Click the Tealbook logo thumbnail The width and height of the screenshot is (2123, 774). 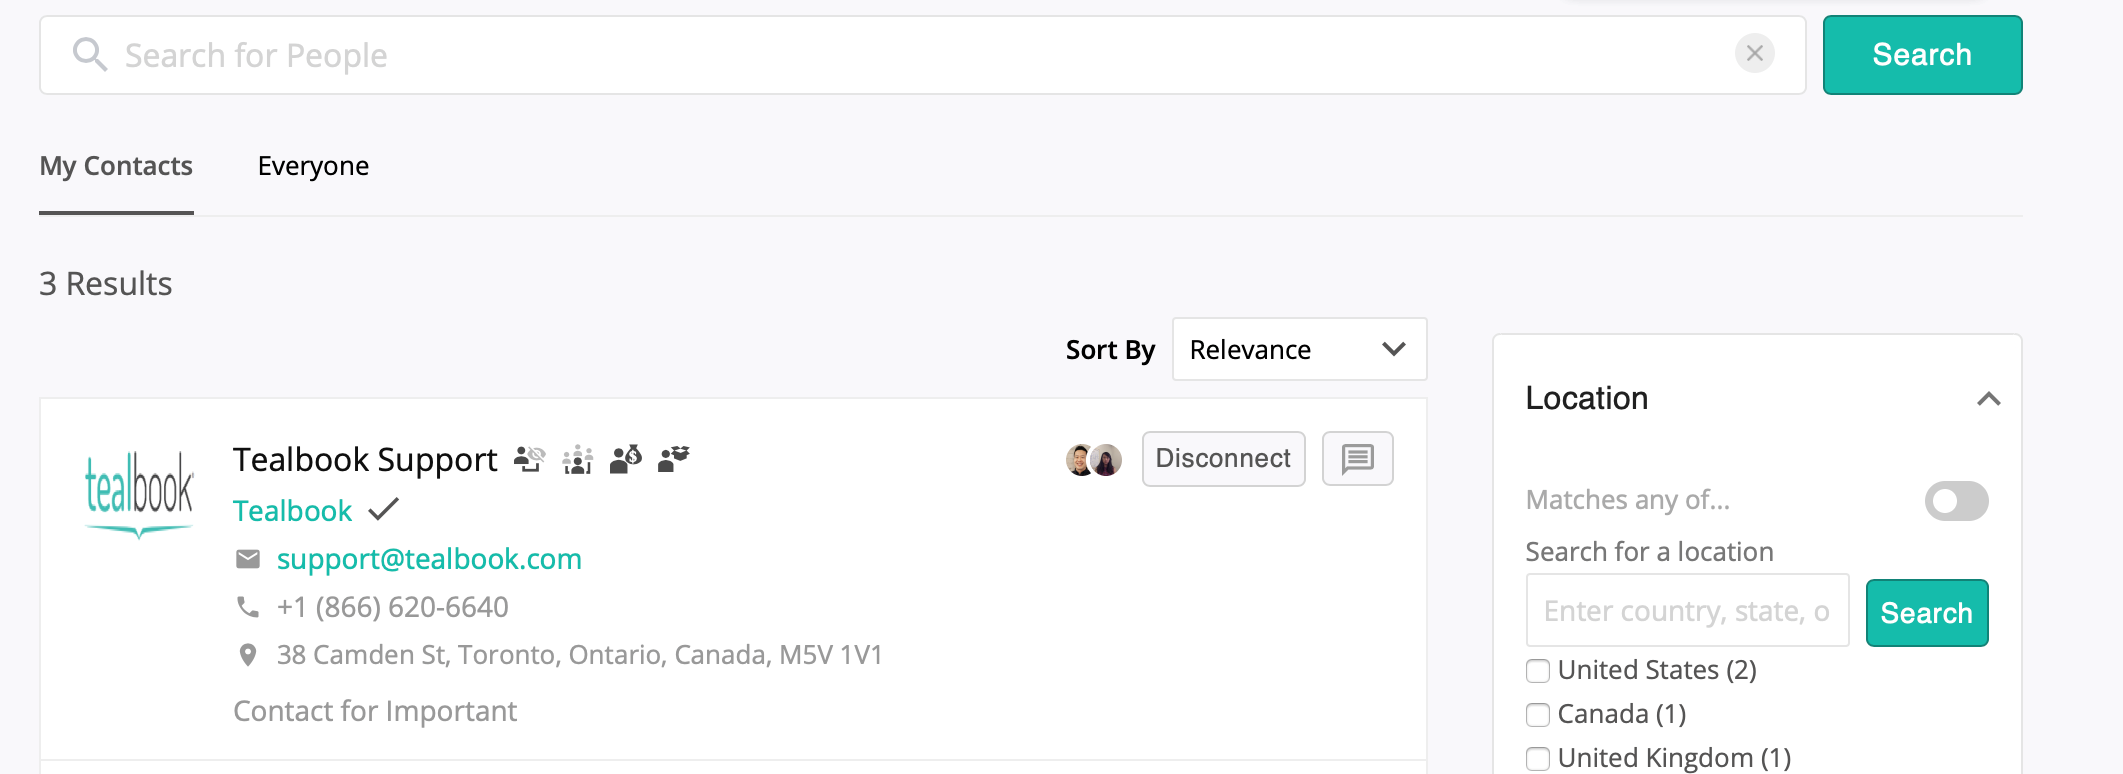[x=139, y=493]
